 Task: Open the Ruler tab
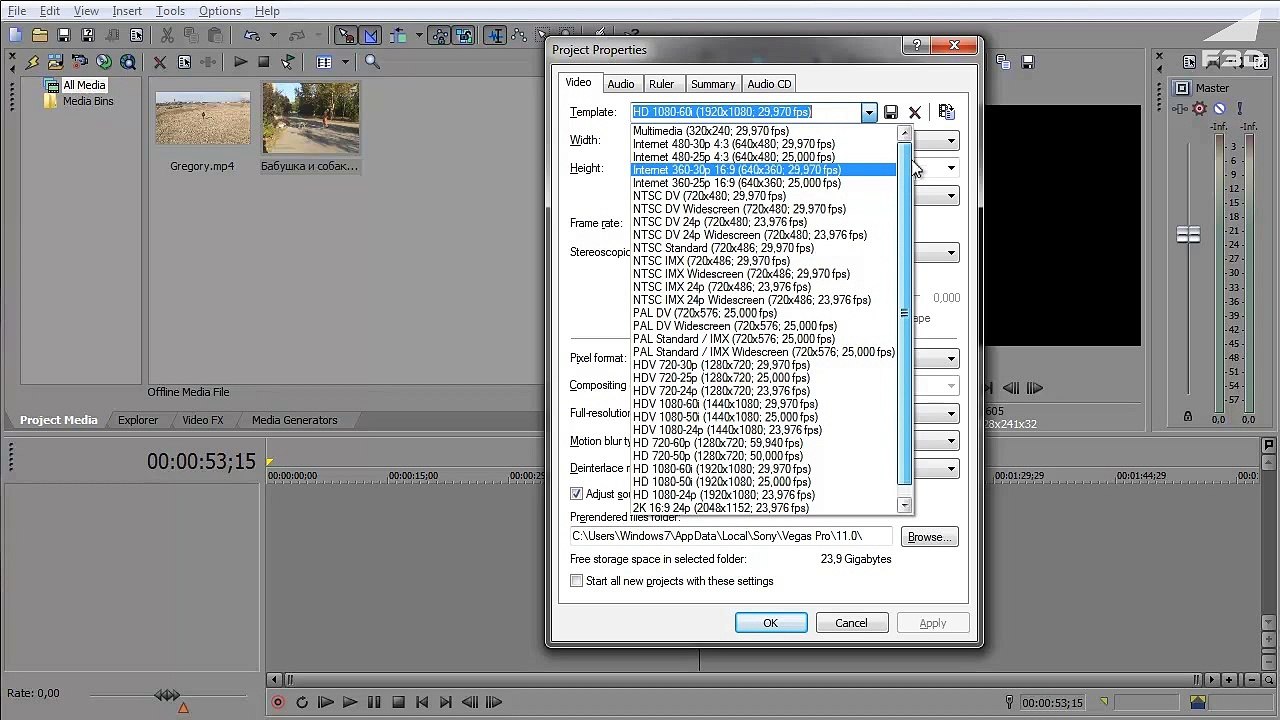[x=661, y=84]
